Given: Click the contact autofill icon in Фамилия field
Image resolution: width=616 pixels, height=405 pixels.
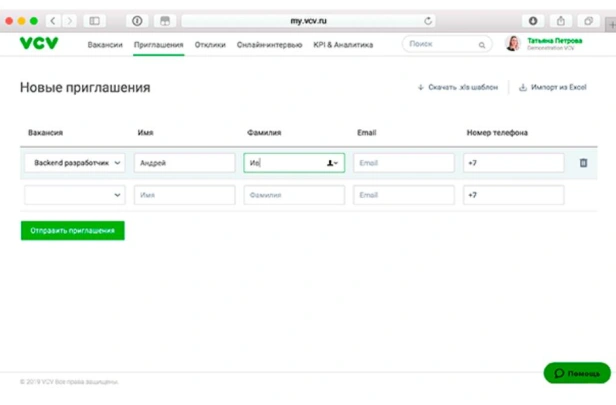Looking at the screenshot, I should (x=332, y=163).
